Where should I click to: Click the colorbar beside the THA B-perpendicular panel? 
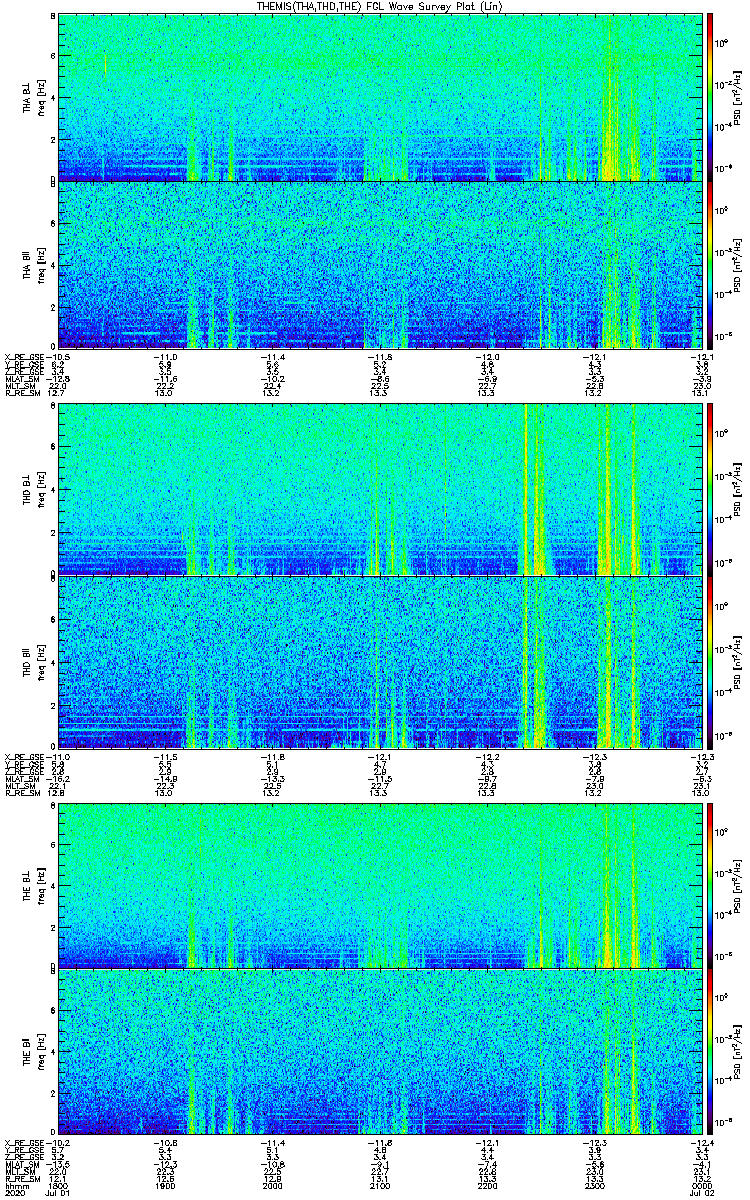(x=711, y=97)
